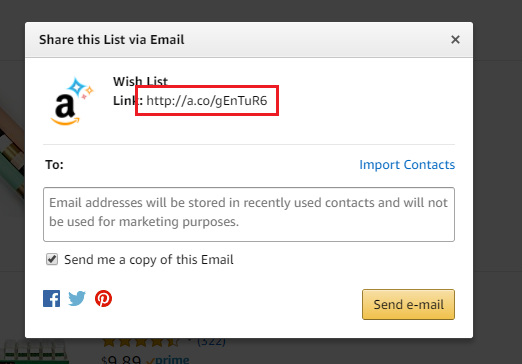Share the list via Twitter icon
Image resolution: width=522 pixels, height=364 pixels.
(77, 298)
